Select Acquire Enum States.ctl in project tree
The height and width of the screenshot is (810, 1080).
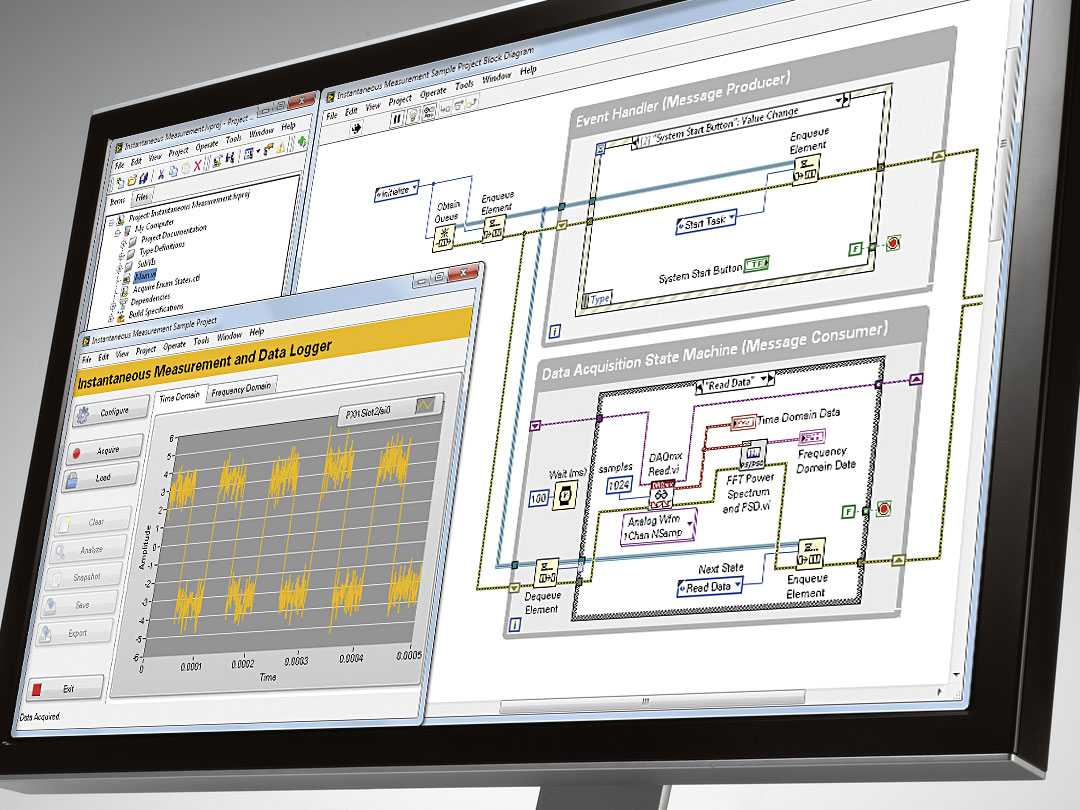click(166, 284)
